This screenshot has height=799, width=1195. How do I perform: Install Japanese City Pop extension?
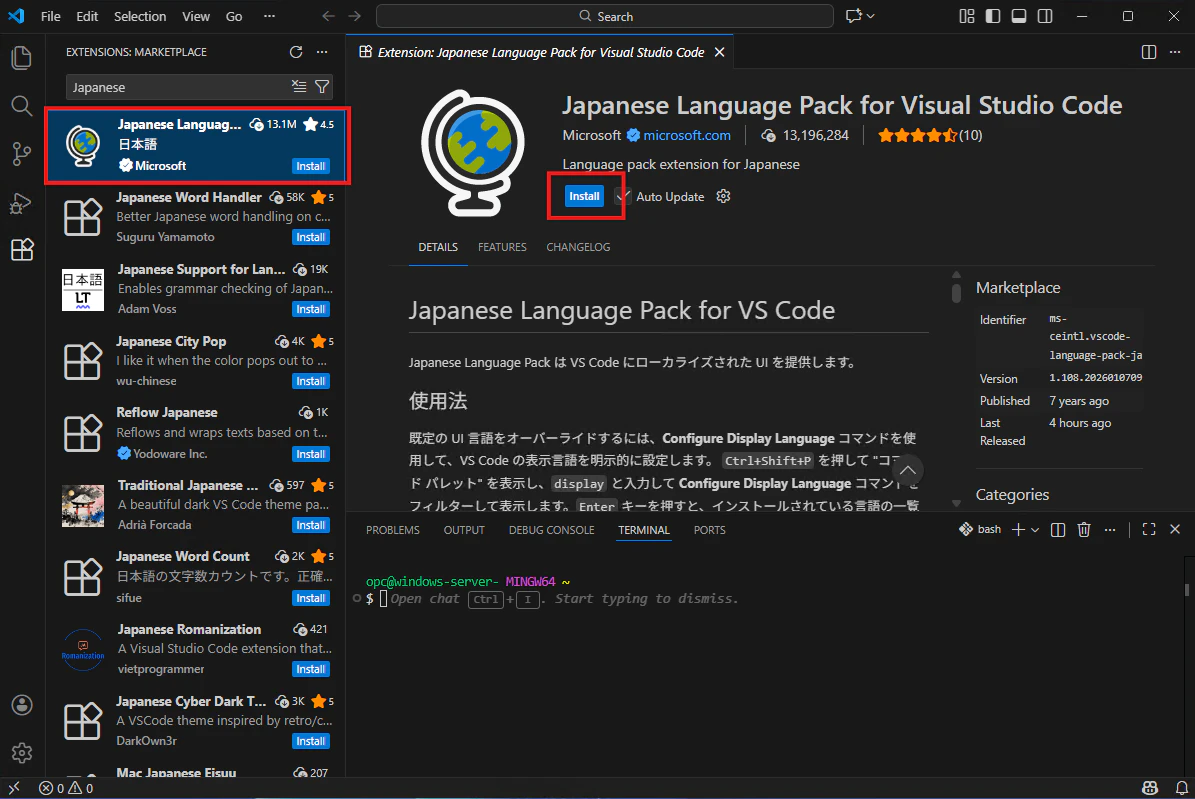click(311, 381)
